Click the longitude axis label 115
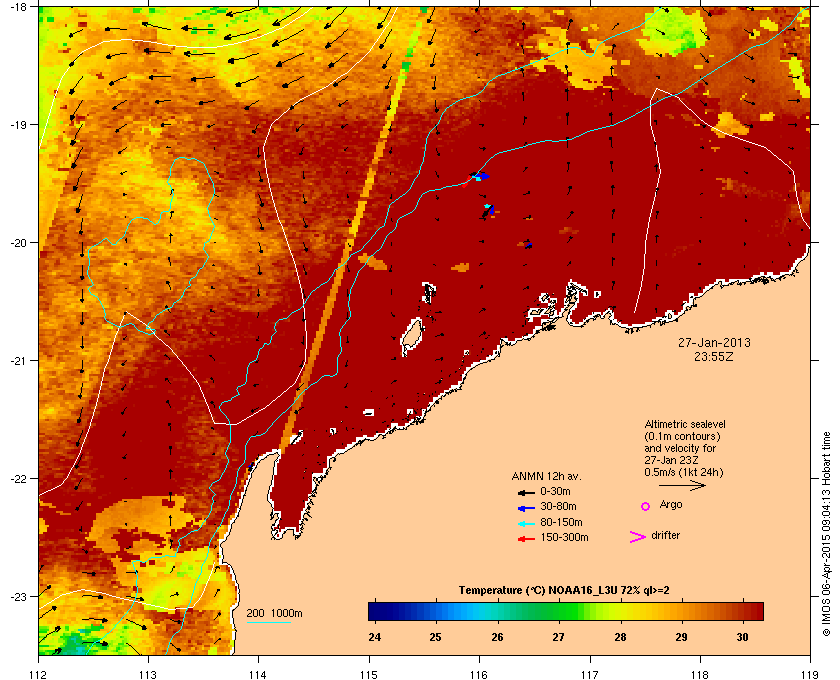840x680 pixels. pos(369,674)
